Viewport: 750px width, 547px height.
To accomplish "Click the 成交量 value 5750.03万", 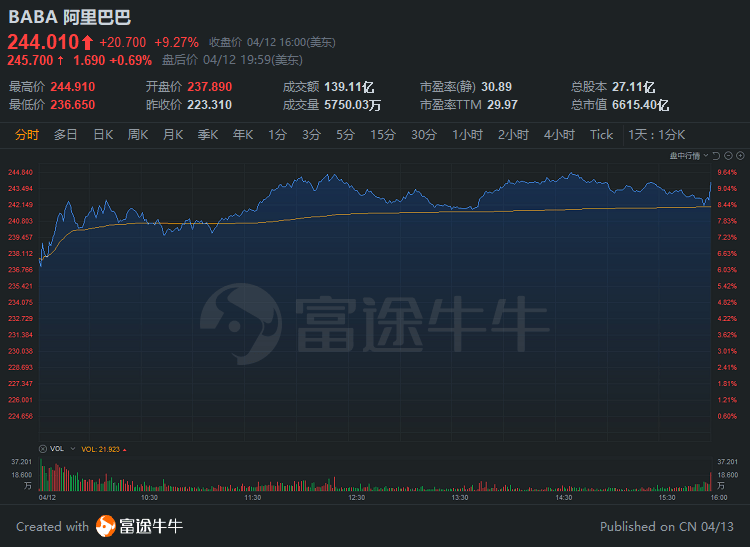I will pyautogui.click(x=353, y=105).
